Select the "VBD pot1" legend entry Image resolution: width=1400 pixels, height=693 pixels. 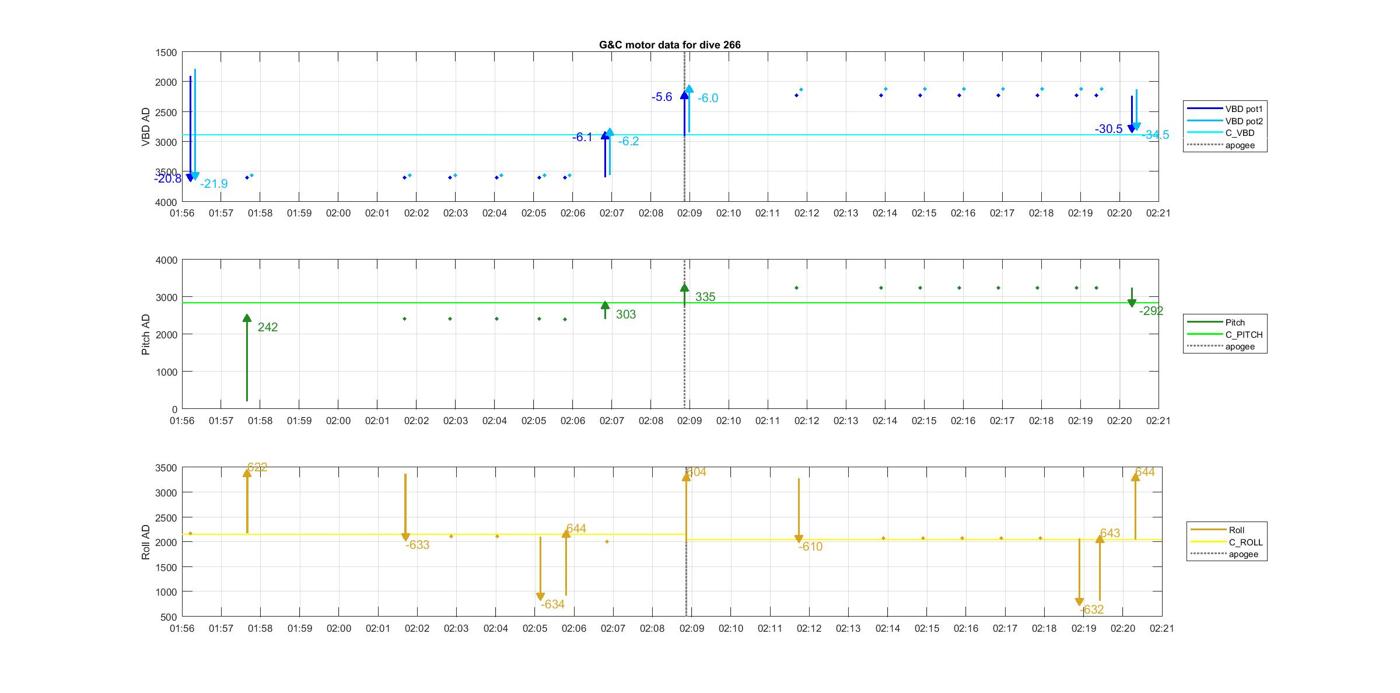1225,108
